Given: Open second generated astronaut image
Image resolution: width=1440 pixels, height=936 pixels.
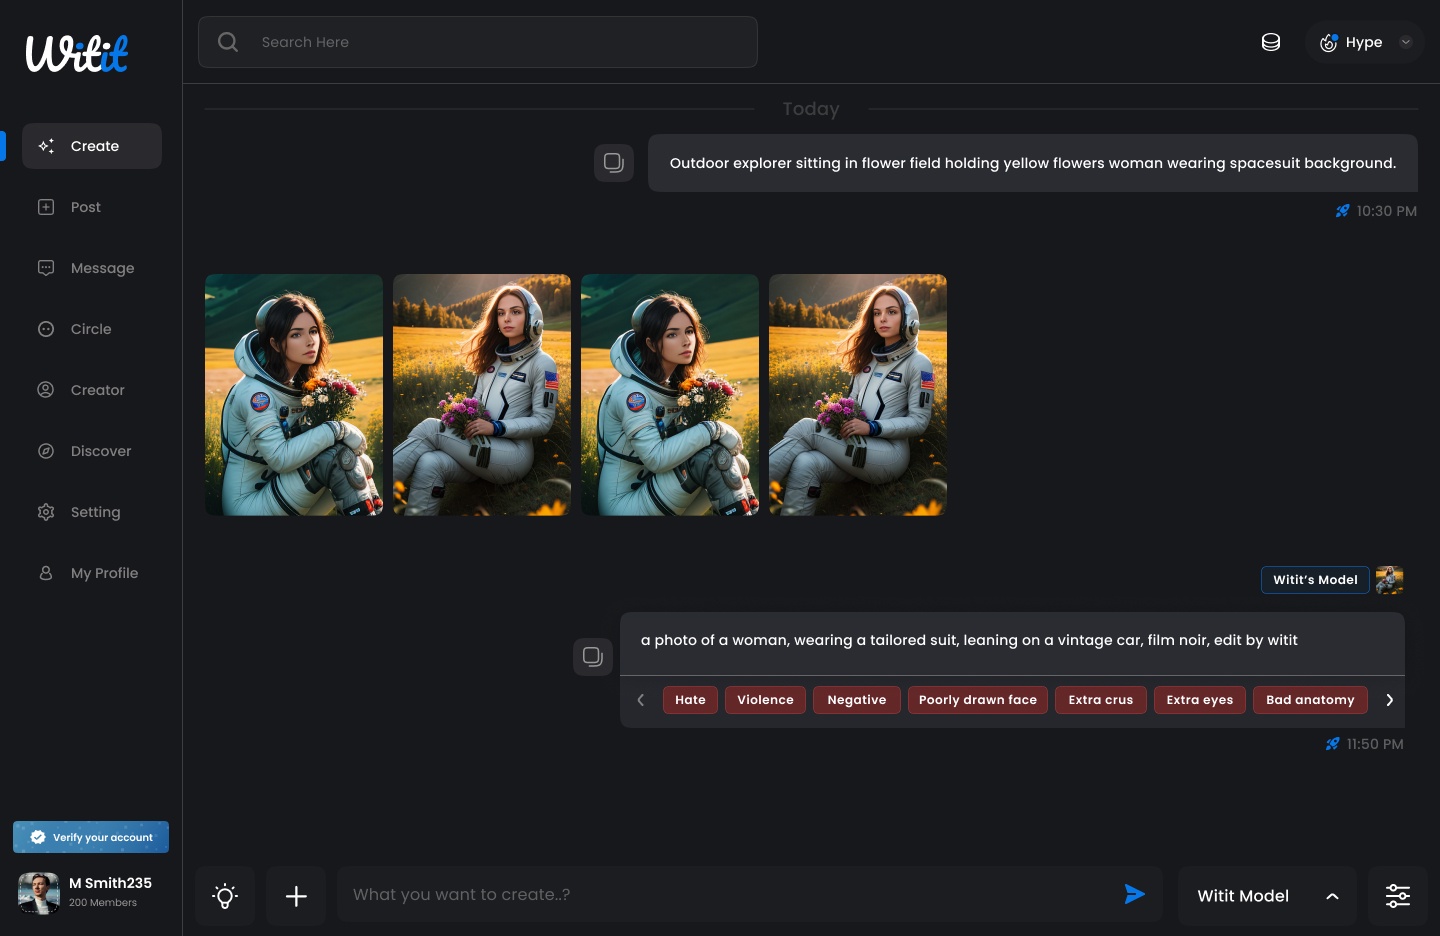Looking at the screenshot, I should pos(482,395).
